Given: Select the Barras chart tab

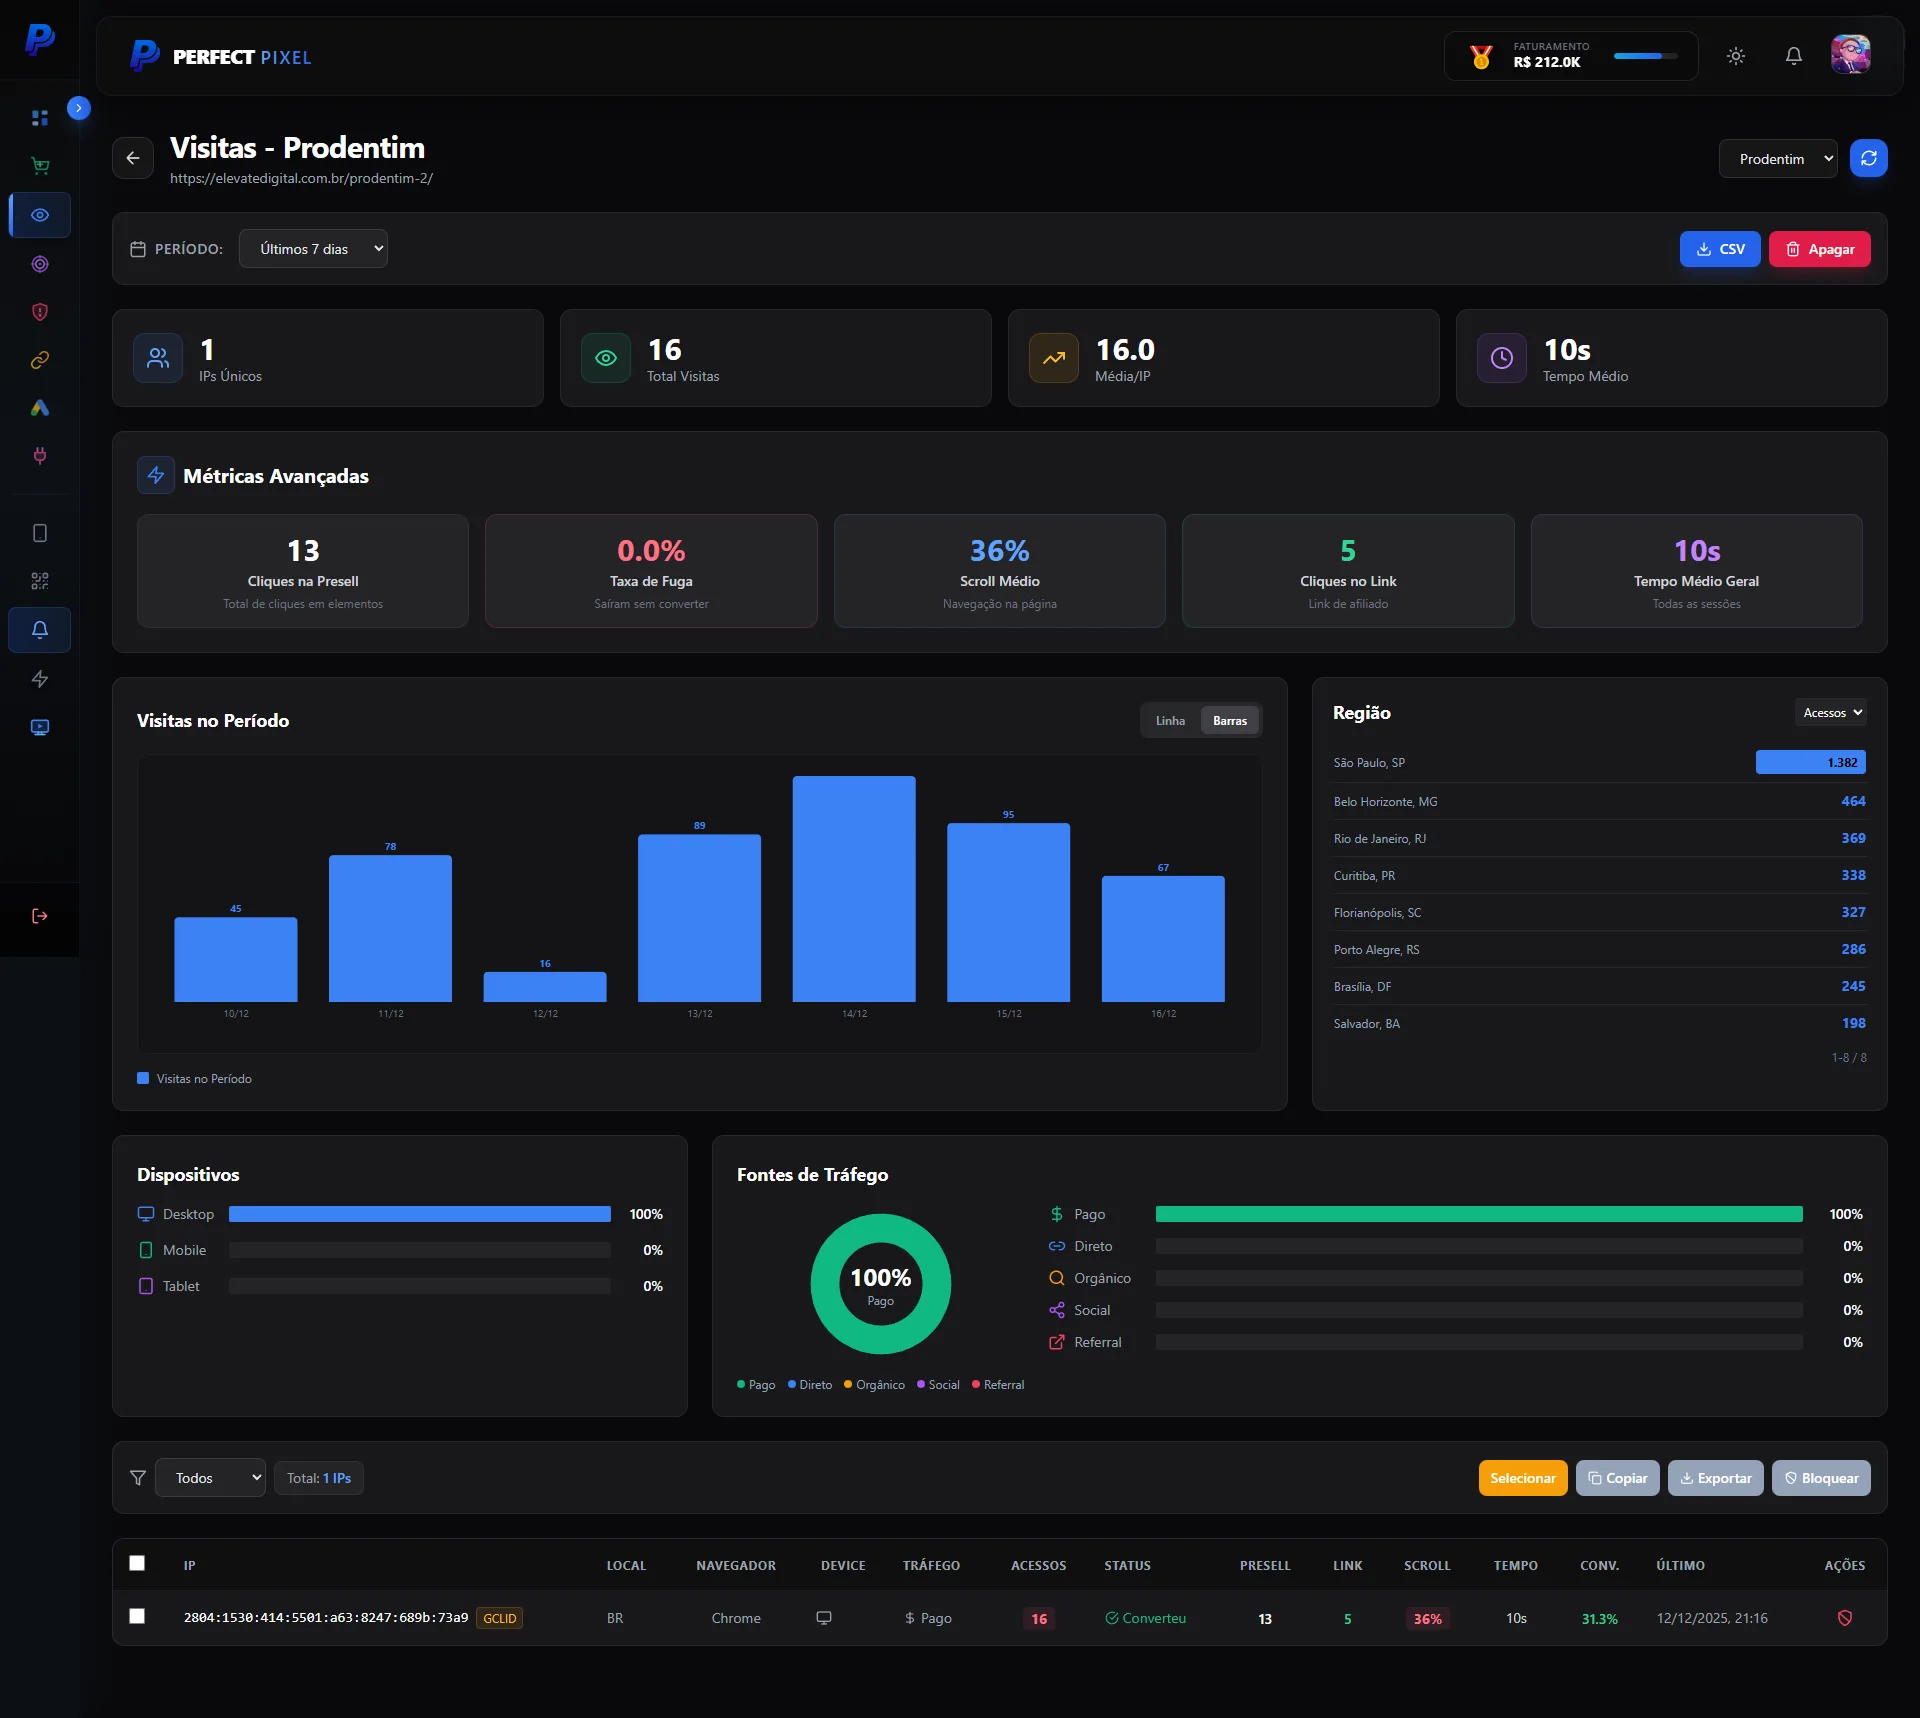Looking at the screenshot, I should [x=1229, y=721].
